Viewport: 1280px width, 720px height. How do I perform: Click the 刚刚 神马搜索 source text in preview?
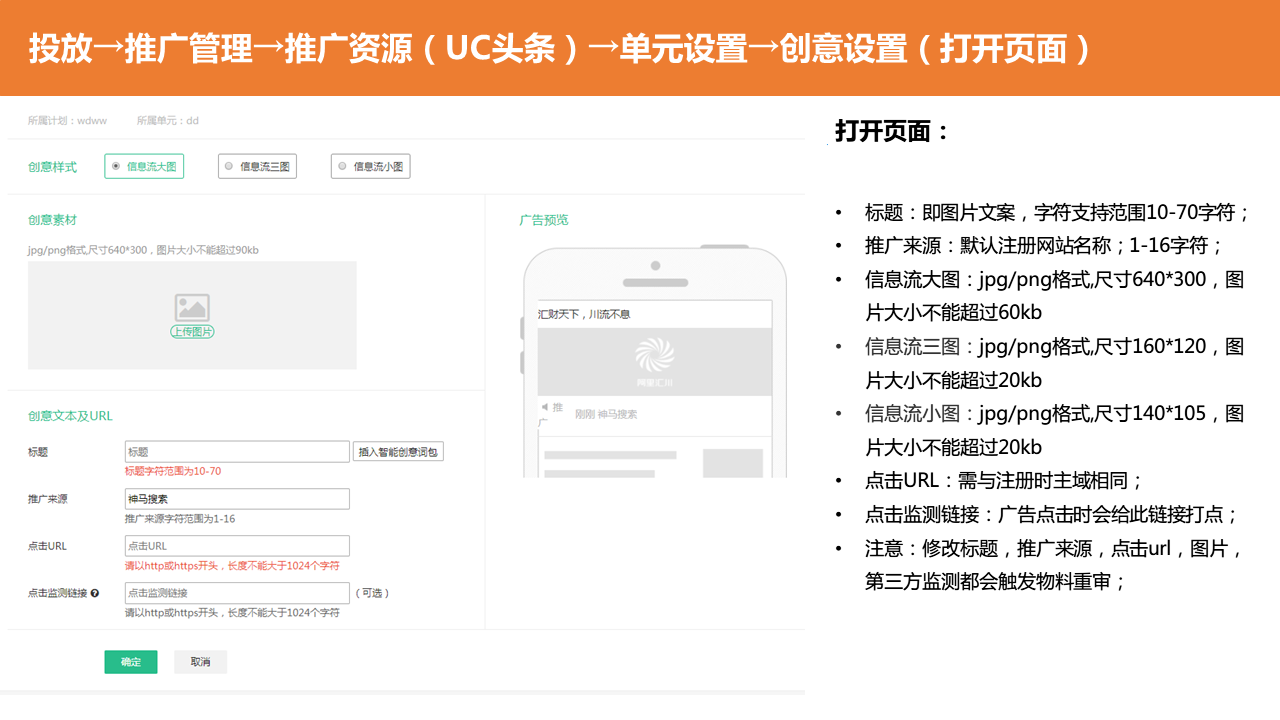click(606, 414)
